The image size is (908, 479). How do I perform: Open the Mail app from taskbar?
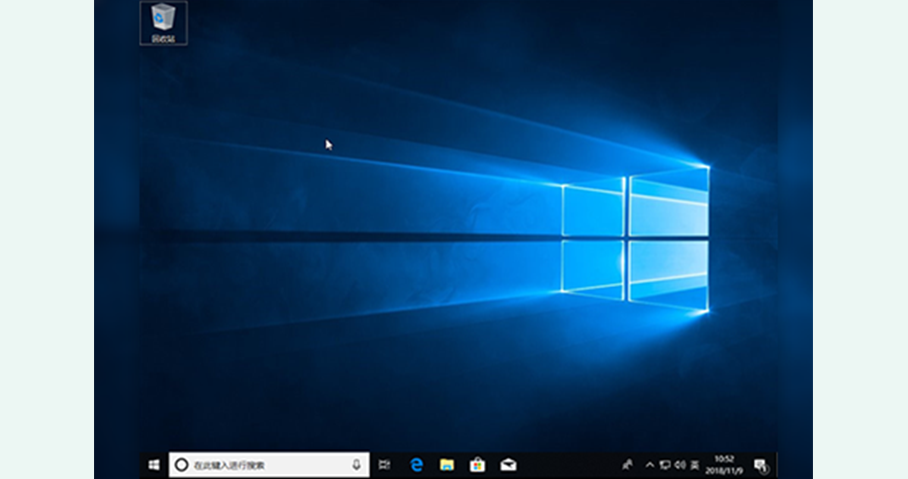508,465
